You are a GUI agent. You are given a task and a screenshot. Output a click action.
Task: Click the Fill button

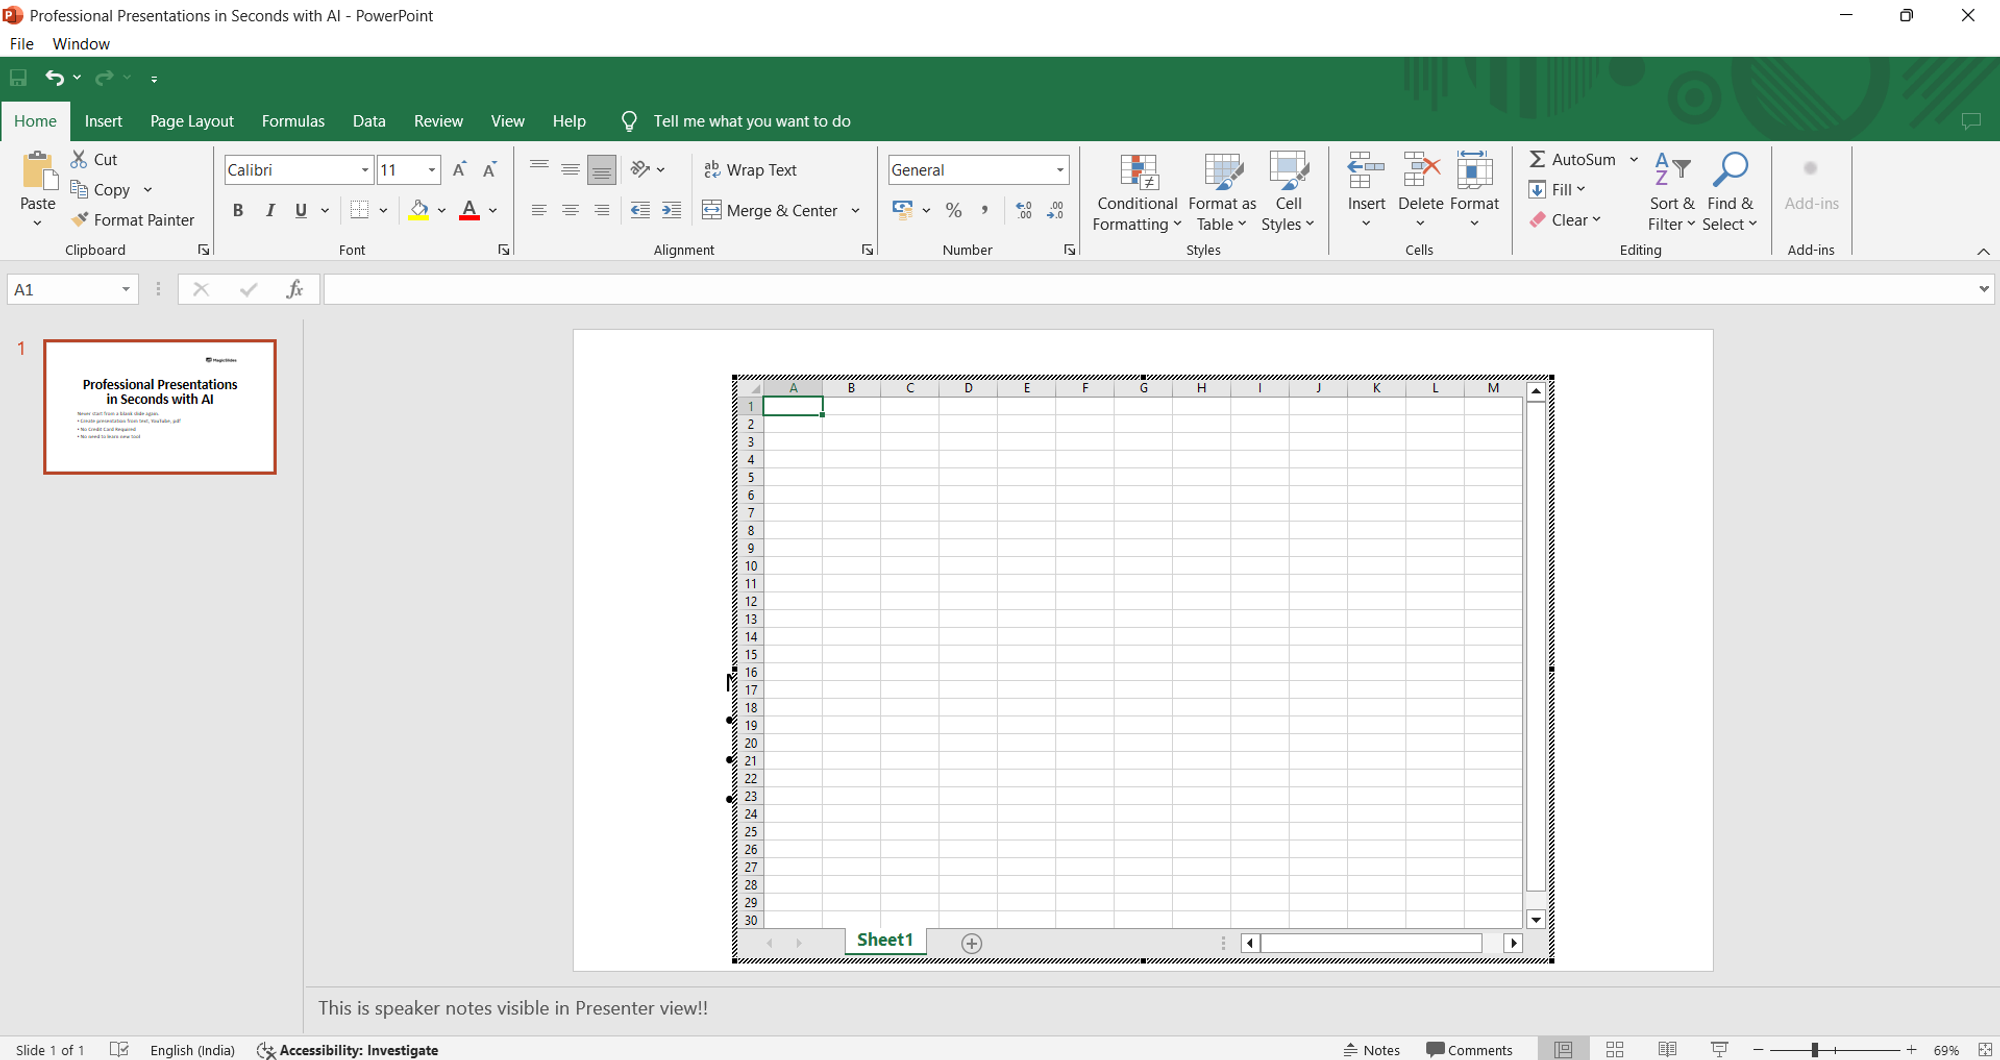[x=1557, y=189]
